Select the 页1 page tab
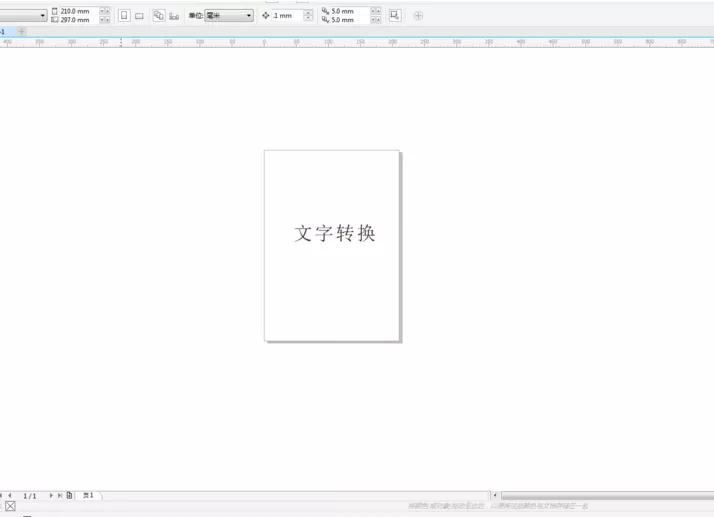Screen dimensions: 714x517 89,495
